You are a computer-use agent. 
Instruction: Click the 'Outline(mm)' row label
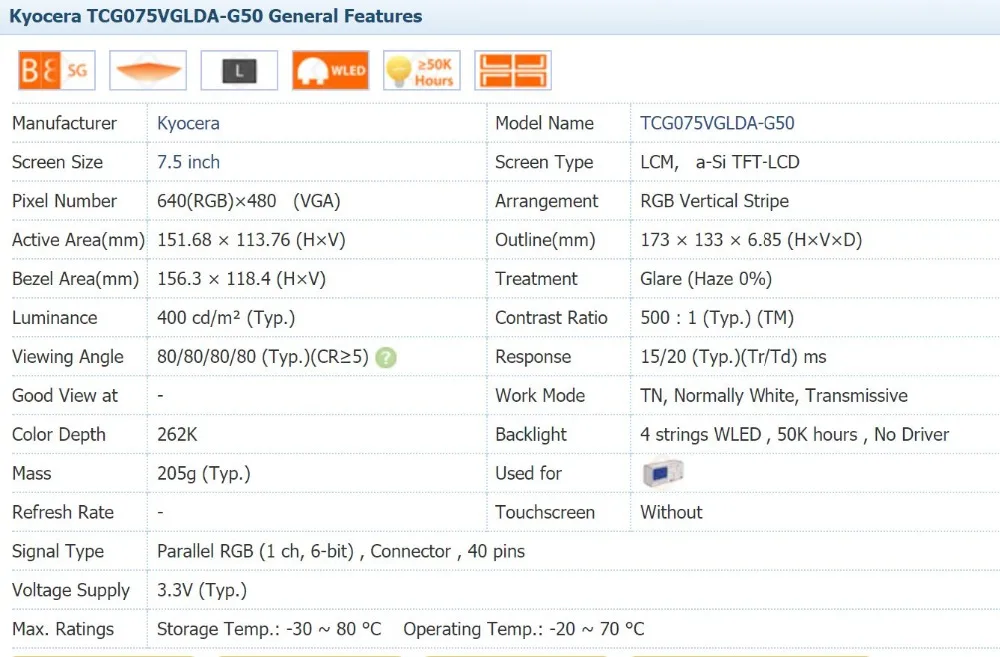[545, 240]
